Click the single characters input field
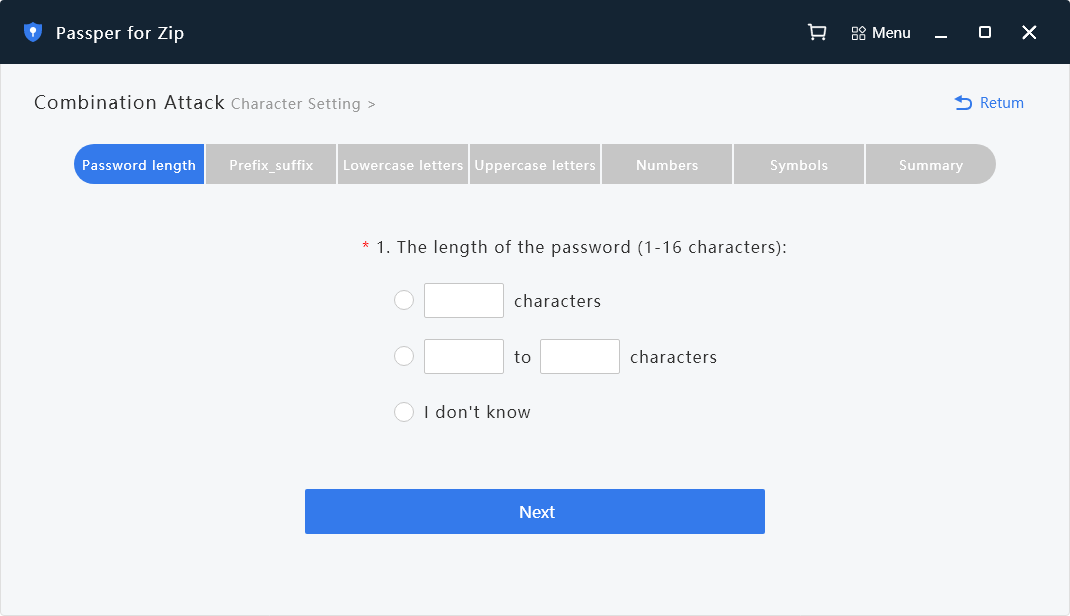The width and height of the screenshot is (1070, 616). pos(464,300)
